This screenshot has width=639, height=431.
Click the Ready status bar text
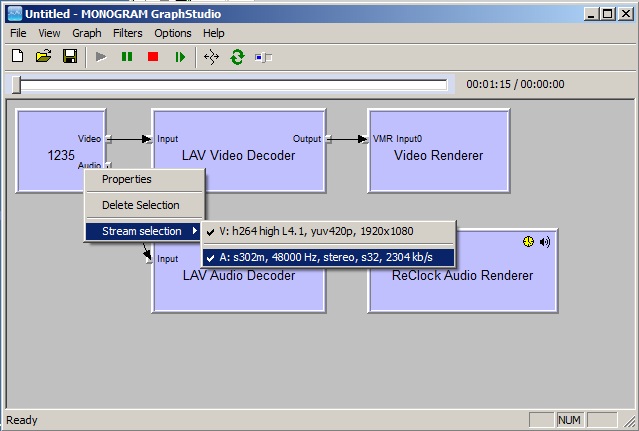tap(22, 420)
